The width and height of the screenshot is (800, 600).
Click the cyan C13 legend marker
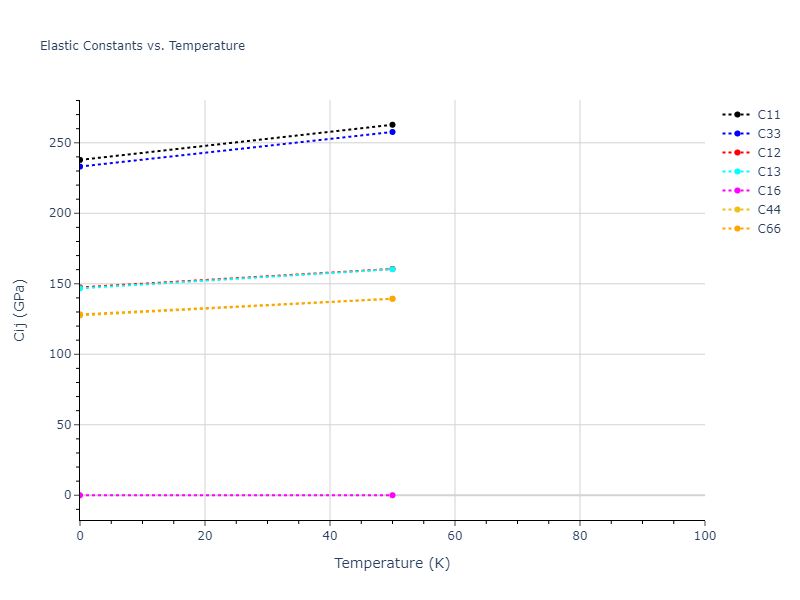tap(737, 172)
